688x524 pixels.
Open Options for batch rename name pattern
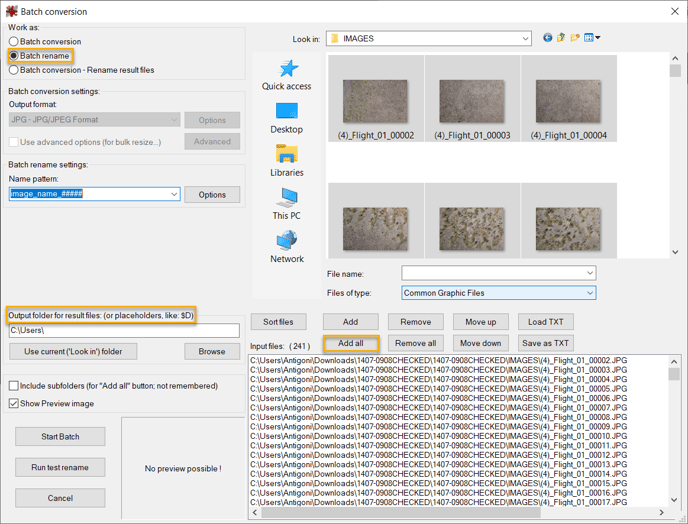(212, 194)
